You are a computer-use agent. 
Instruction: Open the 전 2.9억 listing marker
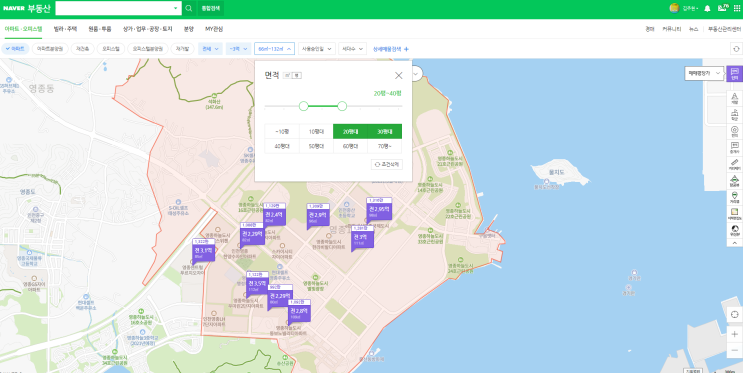pos(318,215)
